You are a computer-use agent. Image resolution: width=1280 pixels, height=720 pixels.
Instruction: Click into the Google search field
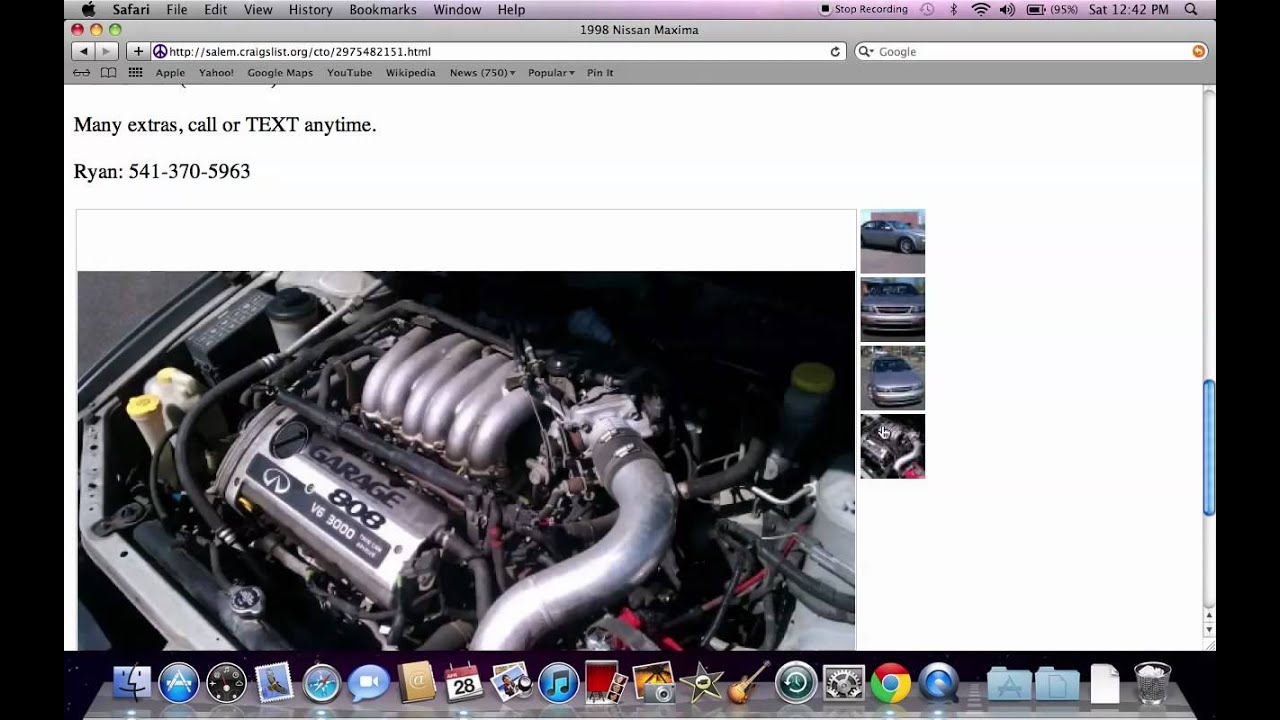pyautogui.click(x=1030, y=51)
